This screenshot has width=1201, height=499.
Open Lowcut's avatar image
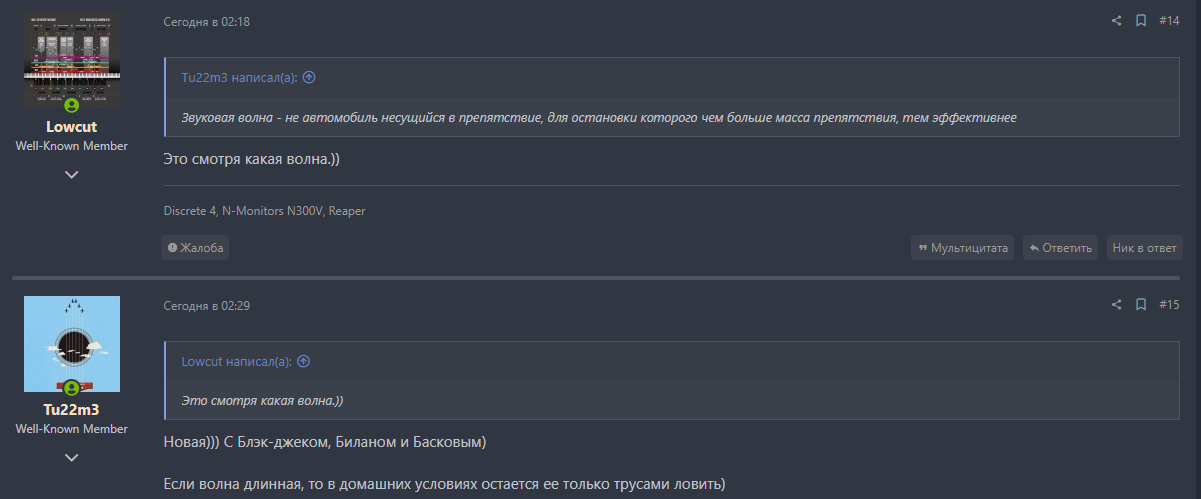pyautogui.click(x=71, y=58)
